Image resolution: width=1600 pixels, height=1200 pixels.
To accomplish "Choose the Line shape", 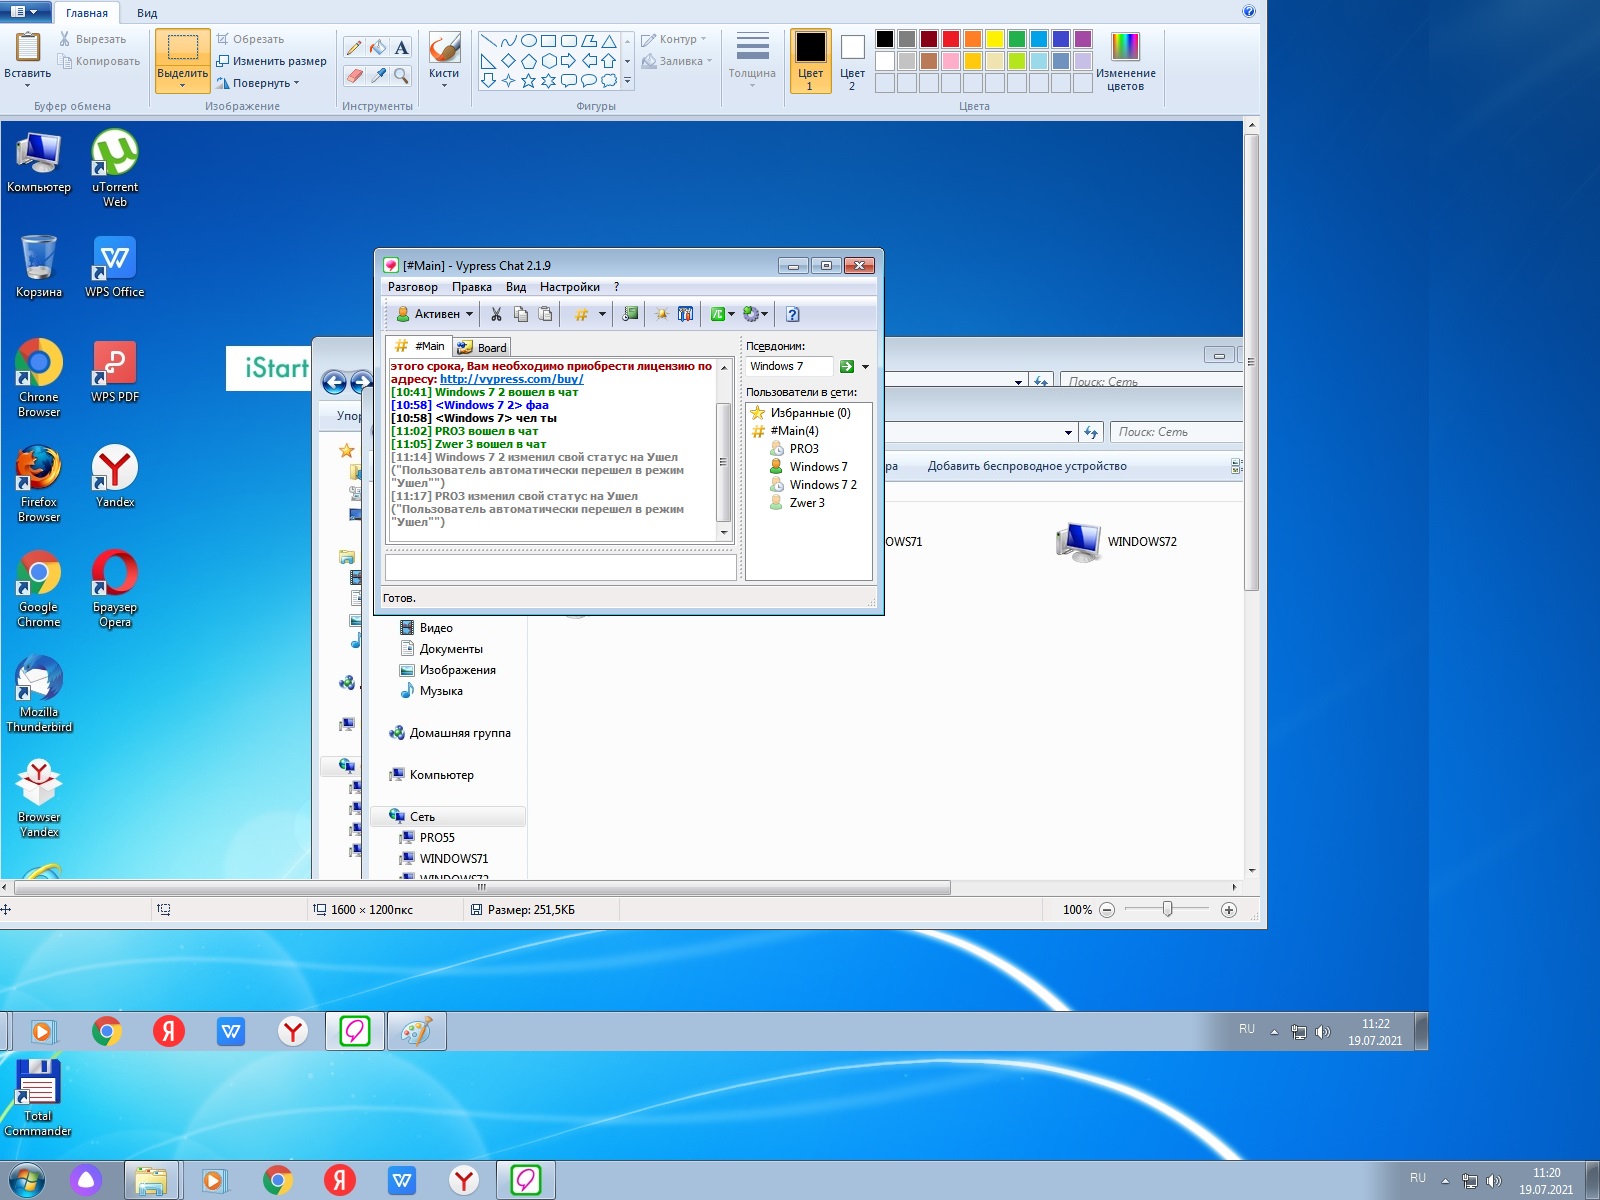I will pos(489,41).
